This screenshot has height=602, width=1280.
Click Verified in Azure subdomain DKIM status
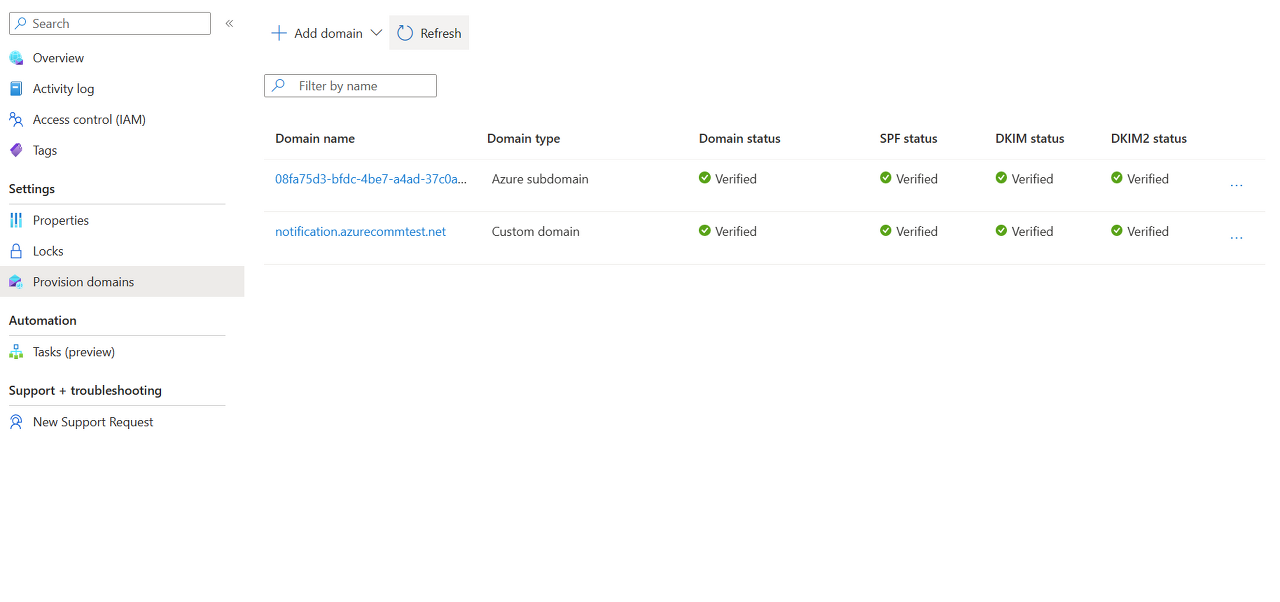[x=1032, y=179]
